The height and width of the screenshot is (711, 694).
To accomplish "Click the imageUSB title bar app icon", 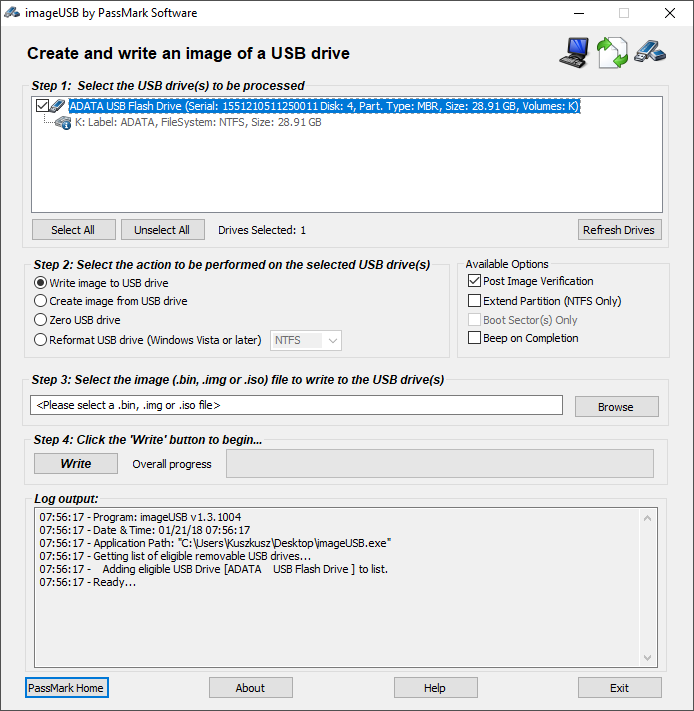I will coord(12,13).
